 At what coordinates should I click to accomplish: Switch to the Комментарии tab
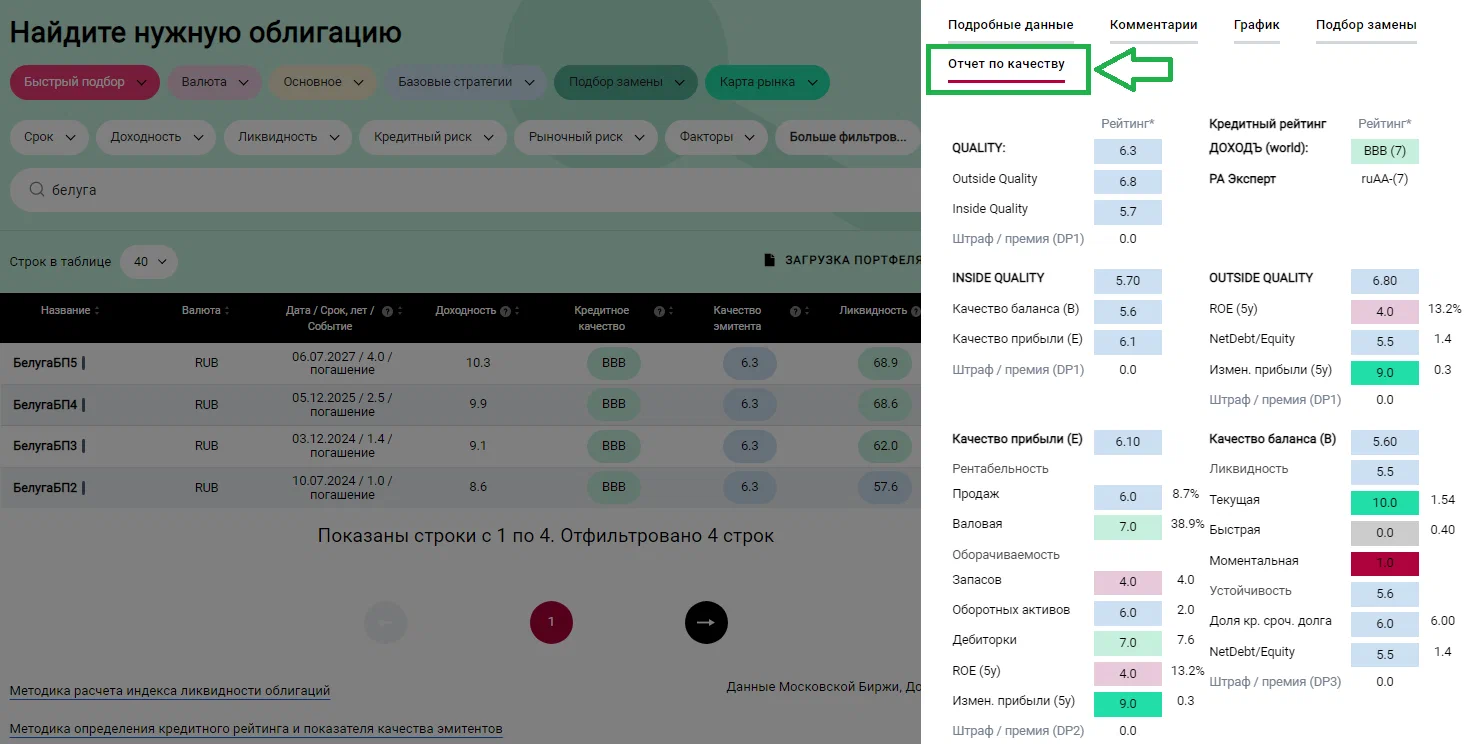(1153, 25)
